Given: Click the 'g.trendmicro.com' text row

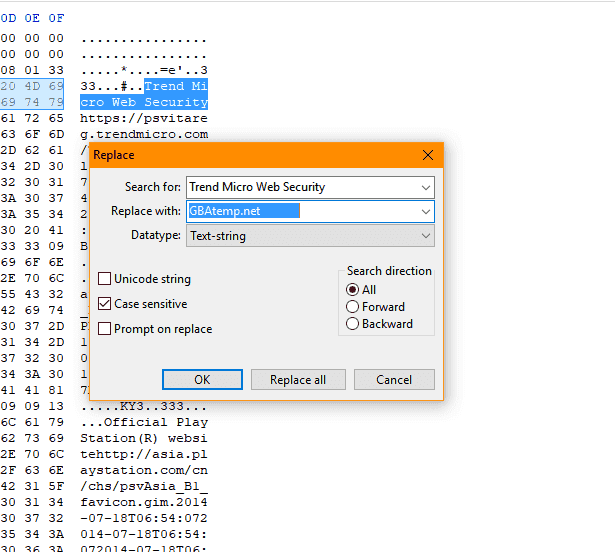Looking at the screenshot, I should coord(144,135).
